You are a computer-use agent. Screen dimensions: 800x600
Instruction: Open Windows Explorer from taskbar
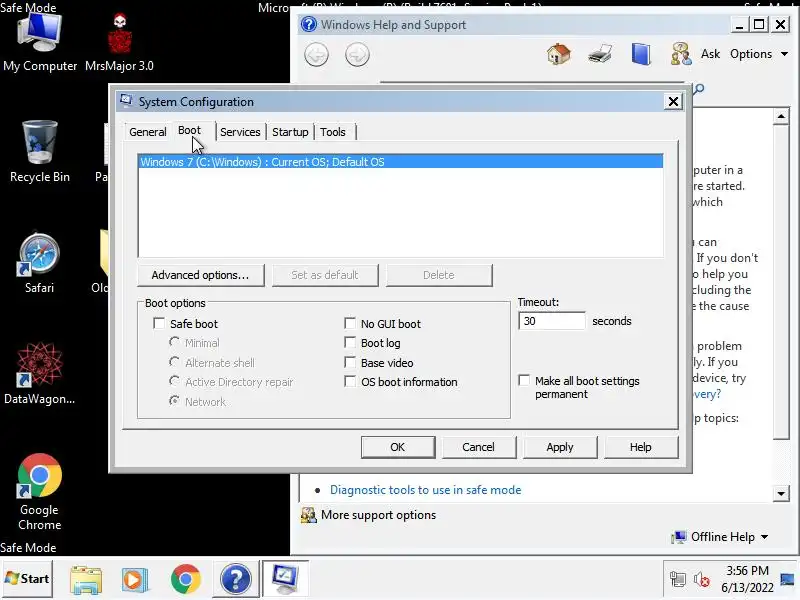[86, 580]
